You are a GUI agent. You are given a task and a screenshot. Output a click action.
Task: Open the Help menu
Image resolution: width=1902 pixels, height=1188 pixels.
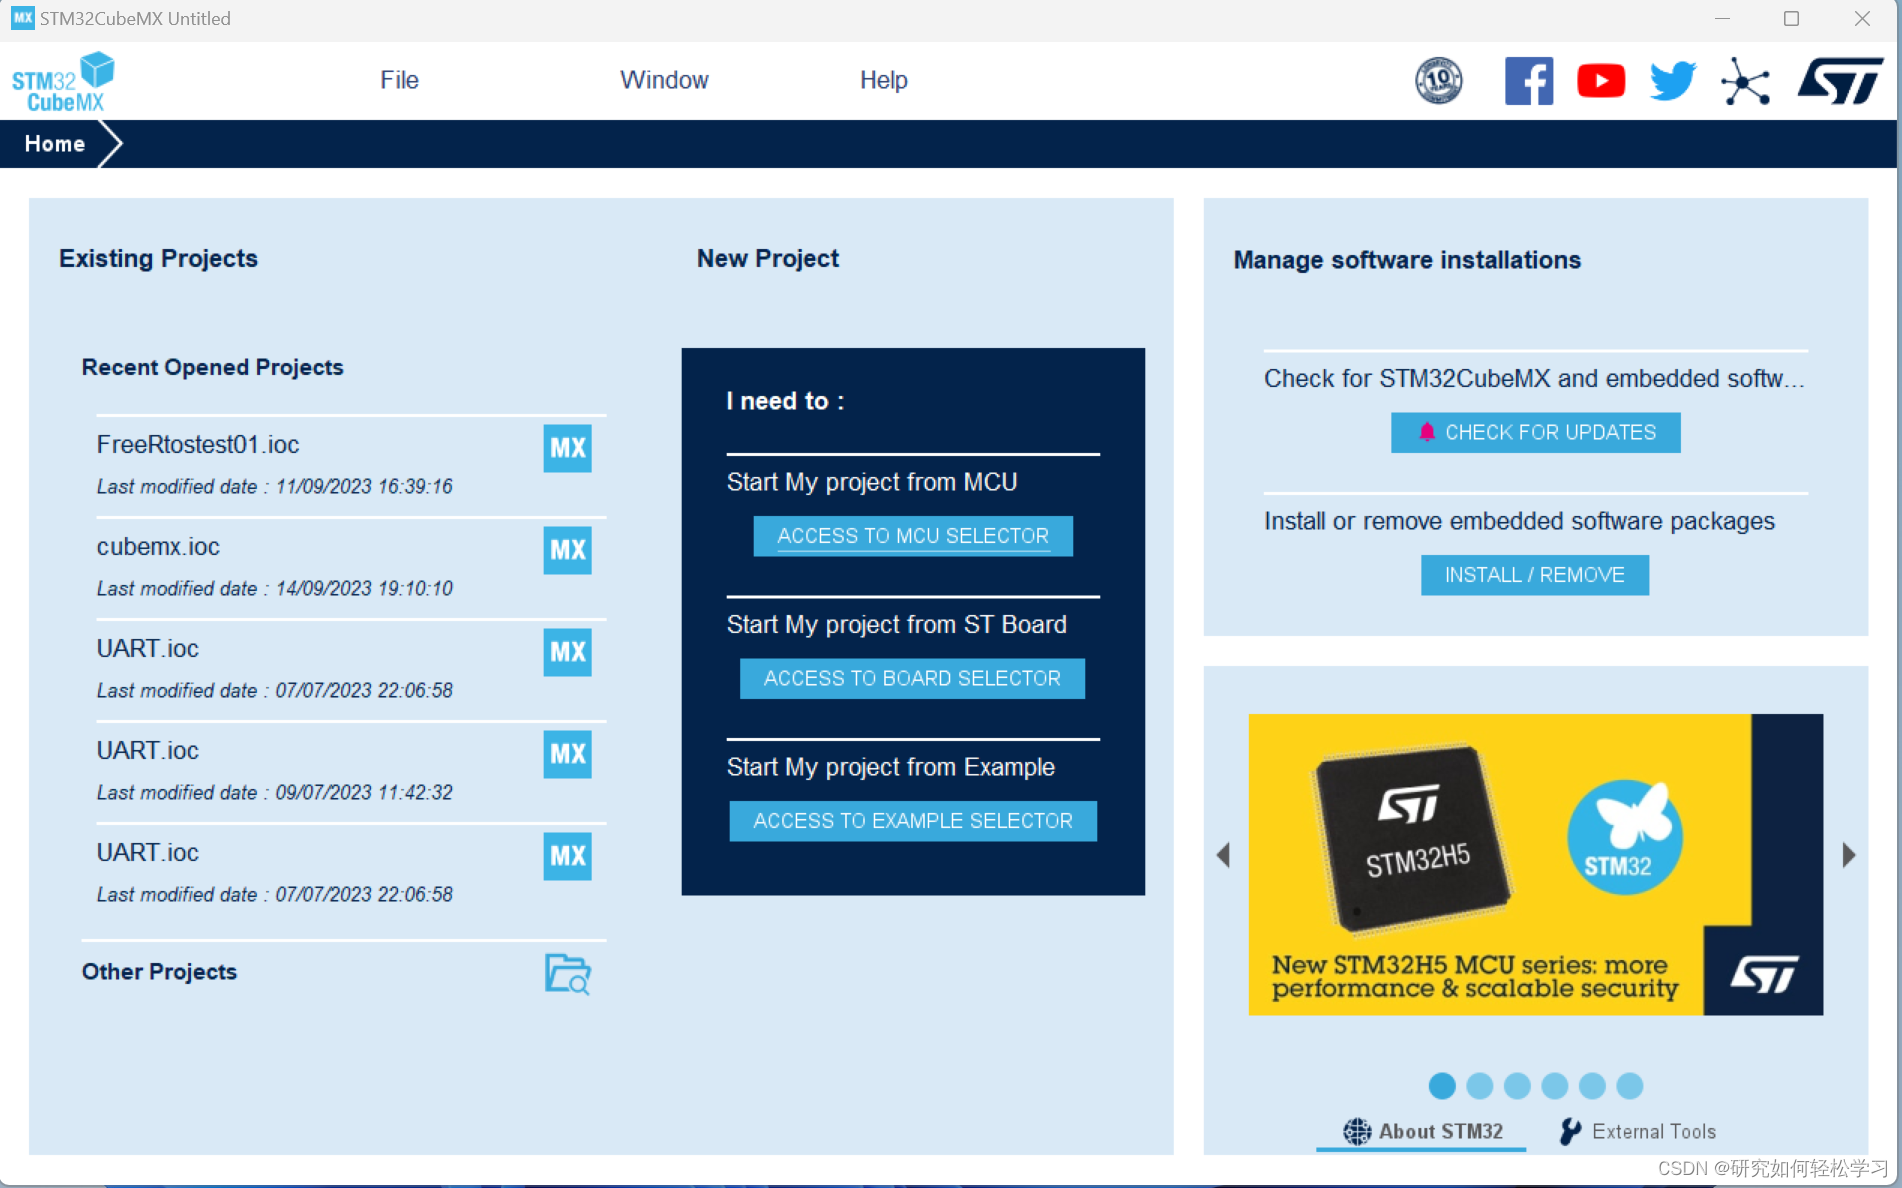coord(884,80)
